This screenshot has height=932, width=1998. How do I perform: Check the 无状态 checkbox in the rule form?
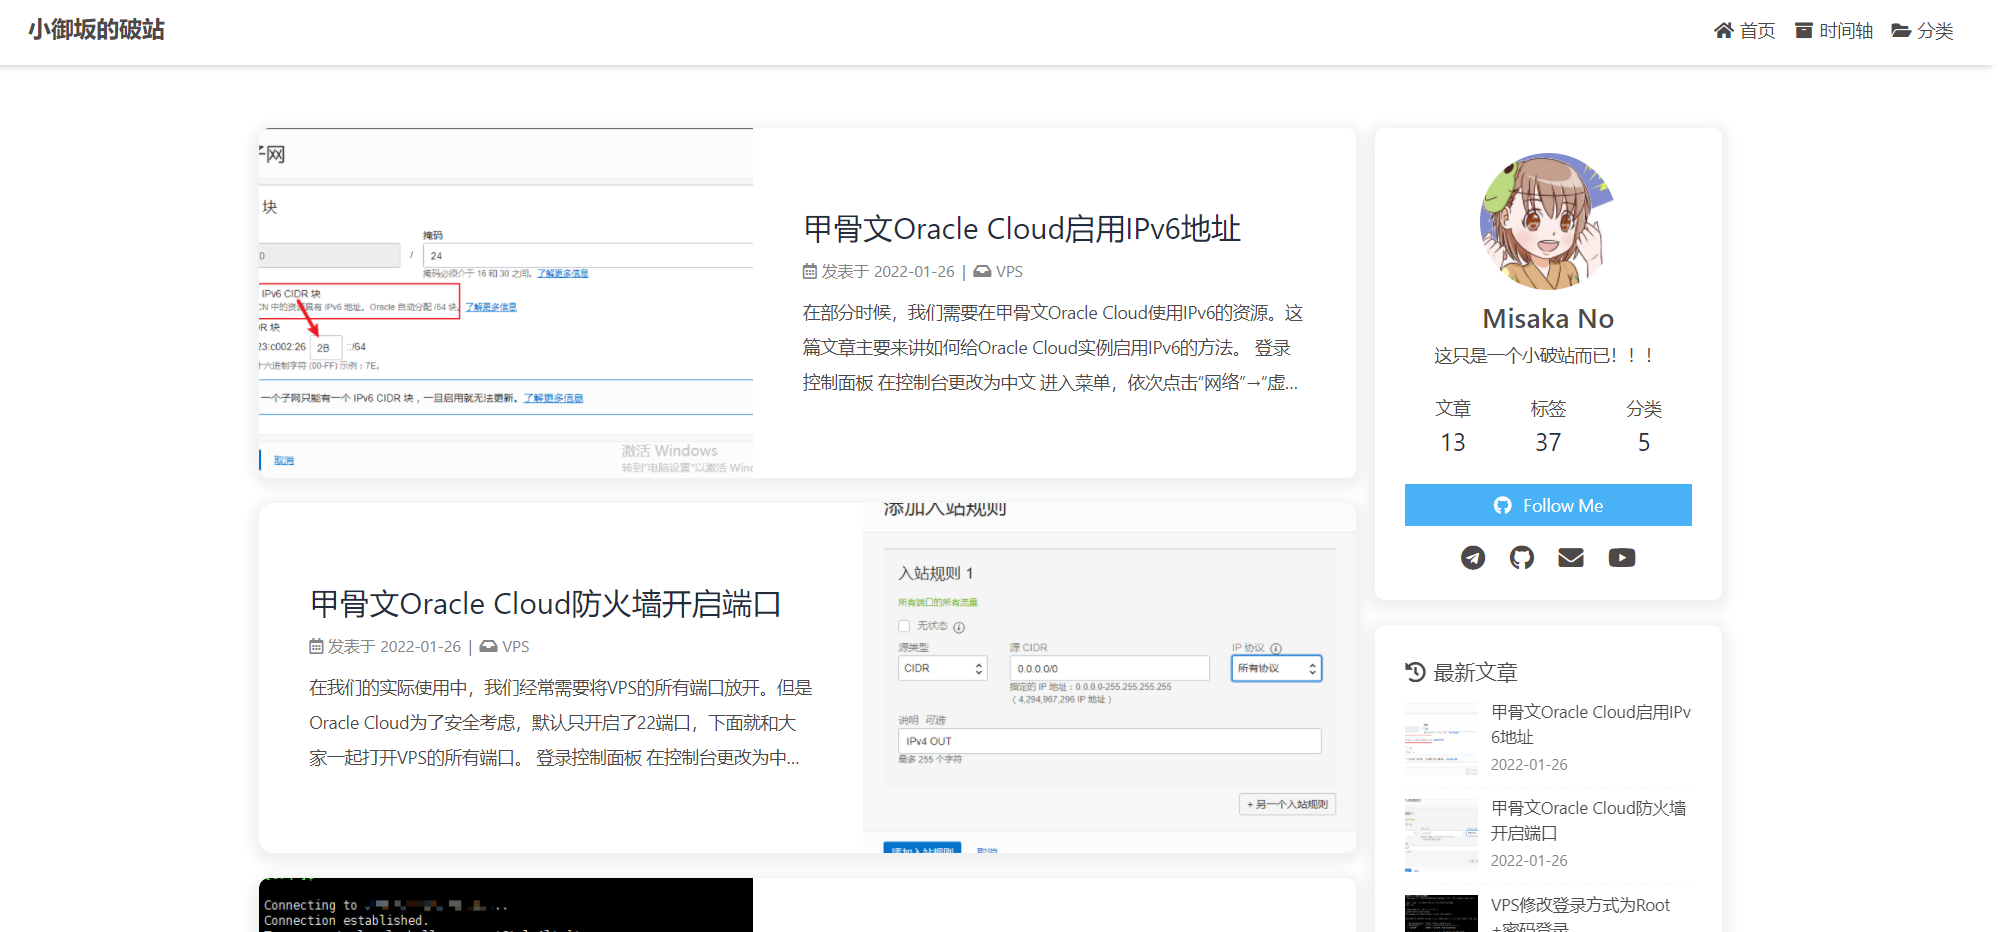pos(903,625)
